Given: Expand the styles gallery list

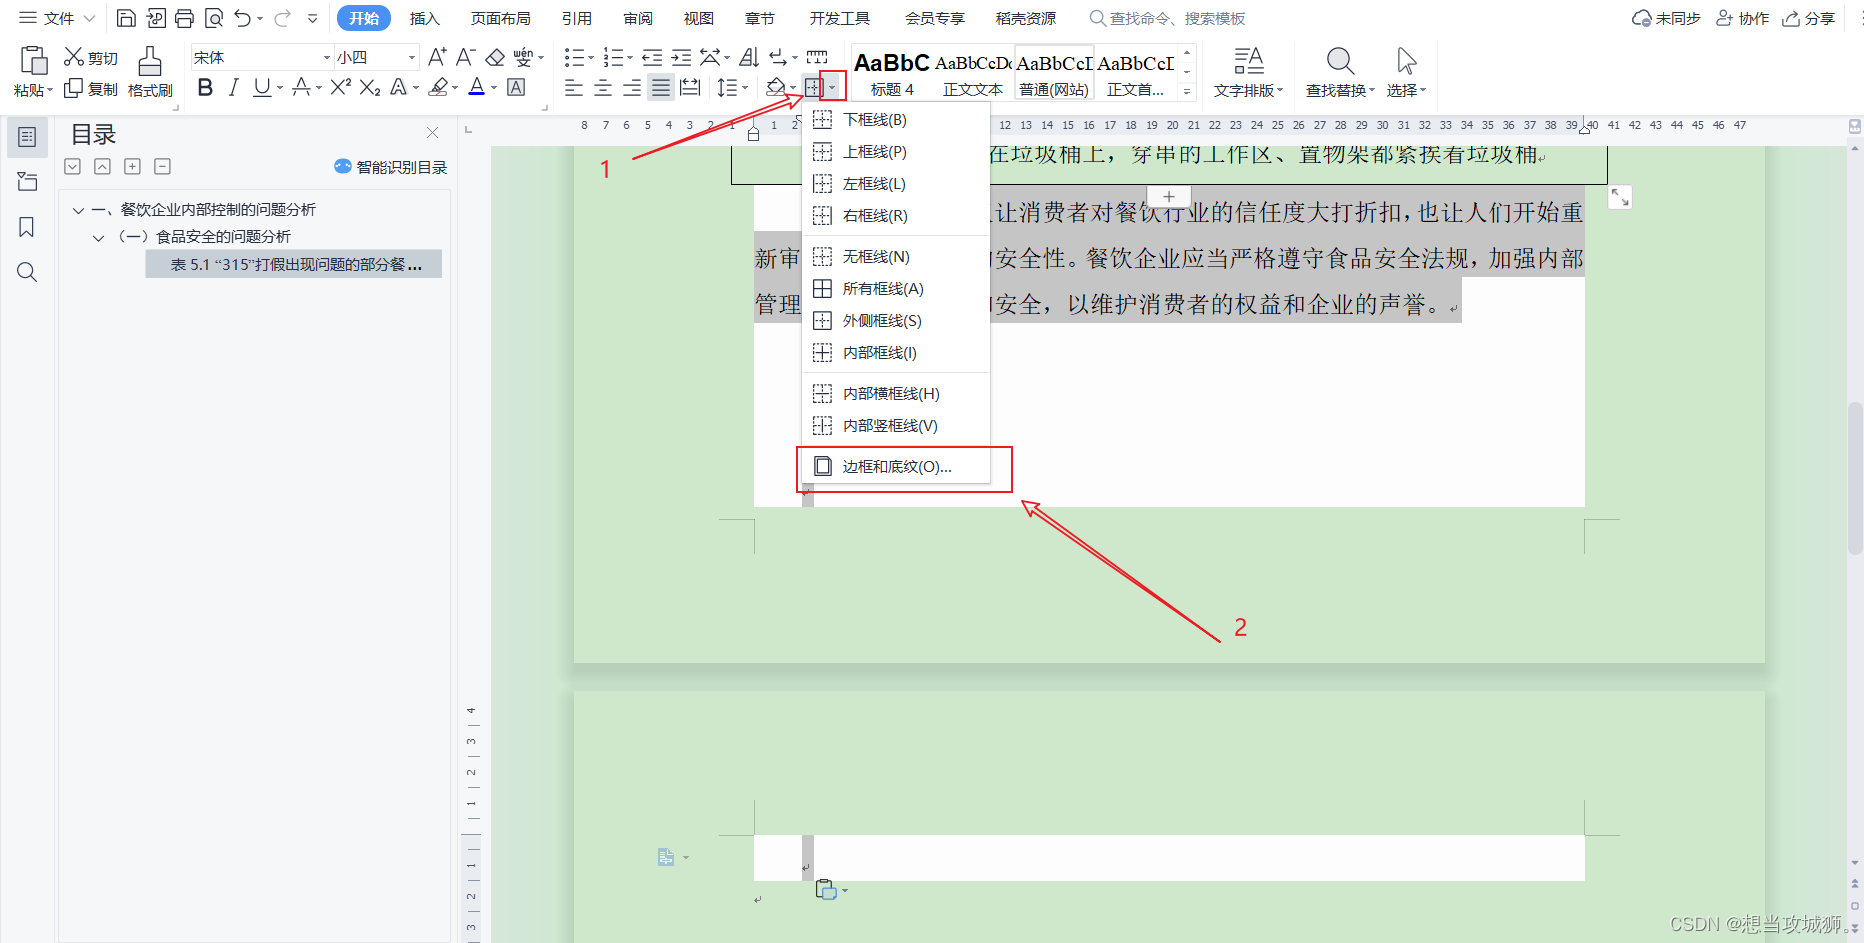Looking at the screenshot, I should pyautogui.click(x=1187, y=91).
